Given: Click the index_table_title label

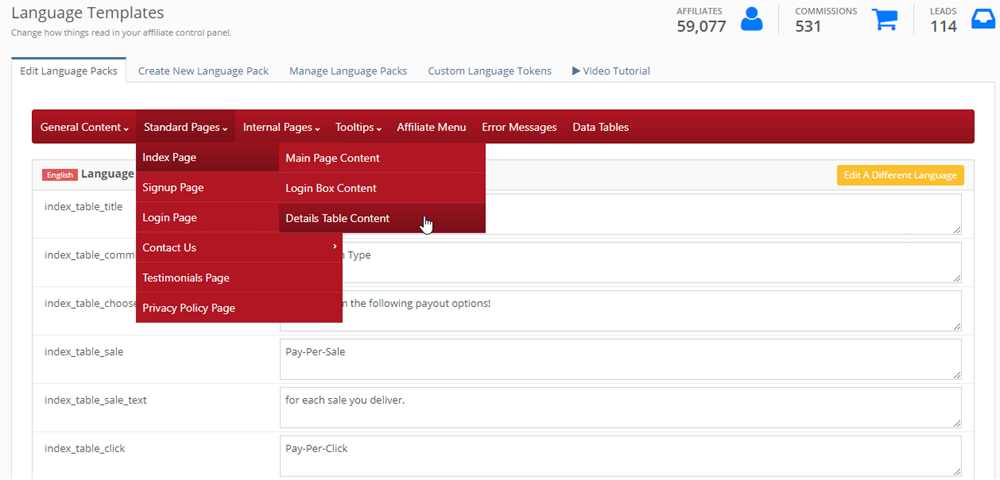Looking at the screenshot, I should click(x=83, y=206).
